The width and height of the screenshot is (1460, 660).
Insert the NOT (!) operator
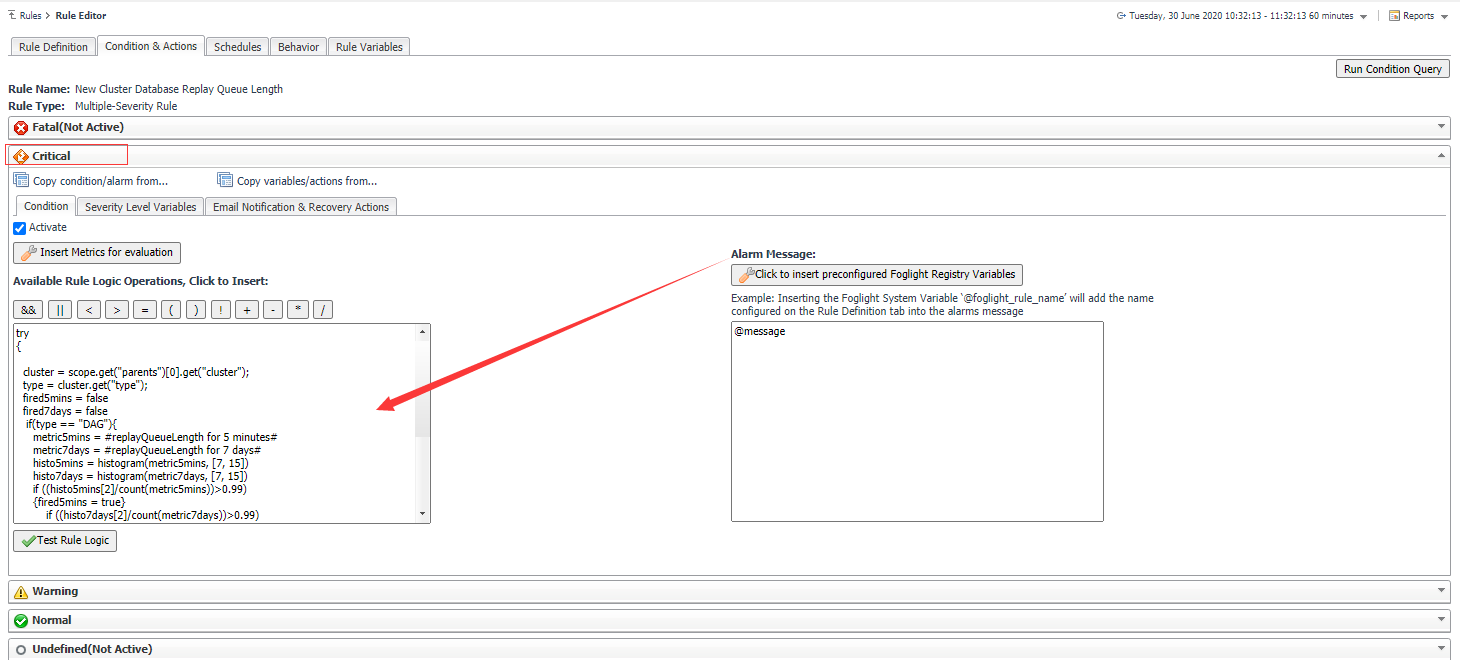[222, 309]
